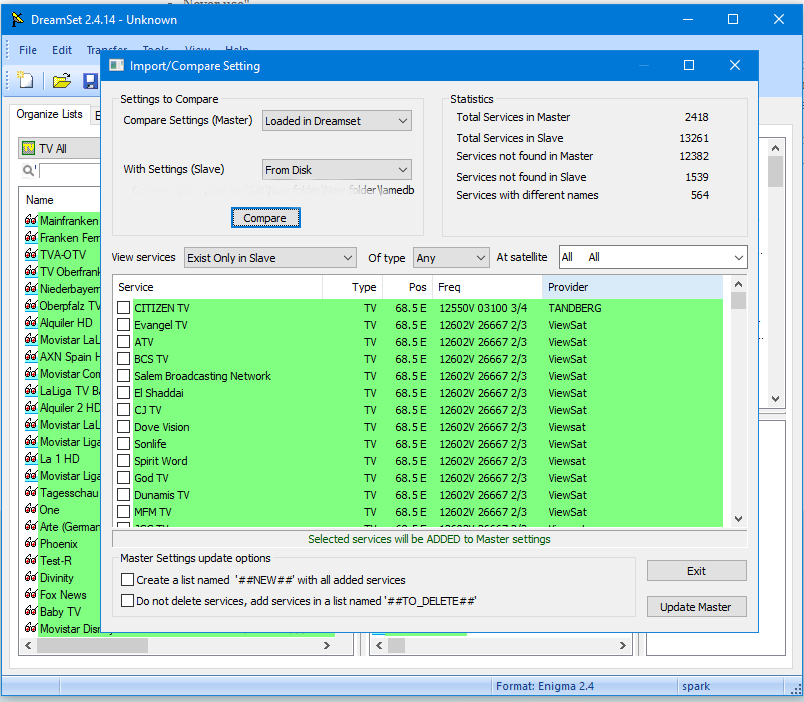804x702 pixels.
Task: Click the Compare button
Action: [x=266, y=218]
